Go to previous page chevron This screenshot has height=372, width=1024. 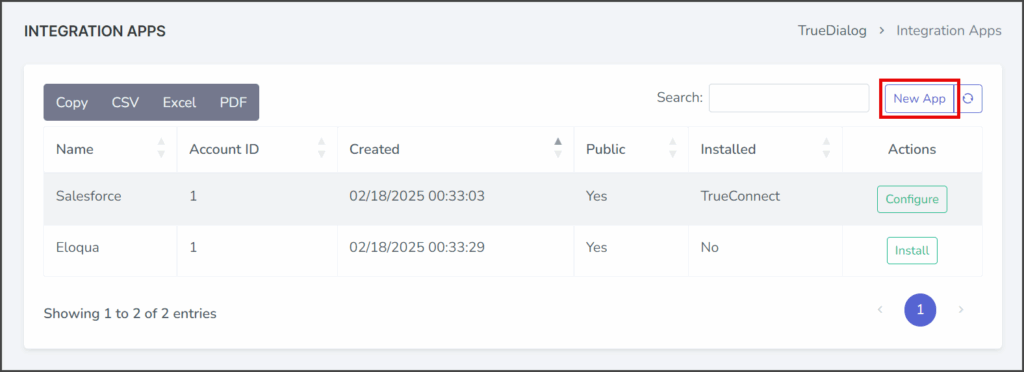880,309
